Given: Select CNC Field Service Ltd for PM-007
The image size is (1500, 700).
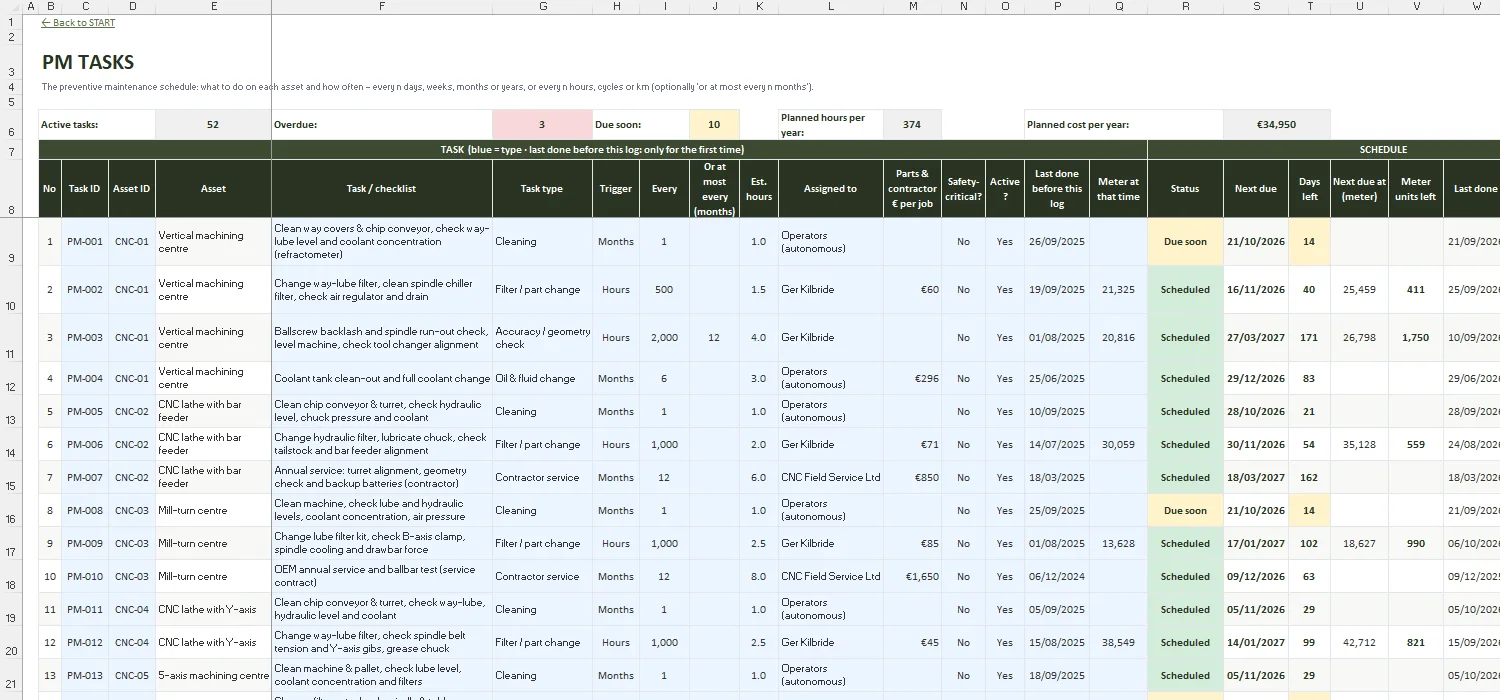Looking at the screenshot, I should pyautogui.click(x=830, y=478).
